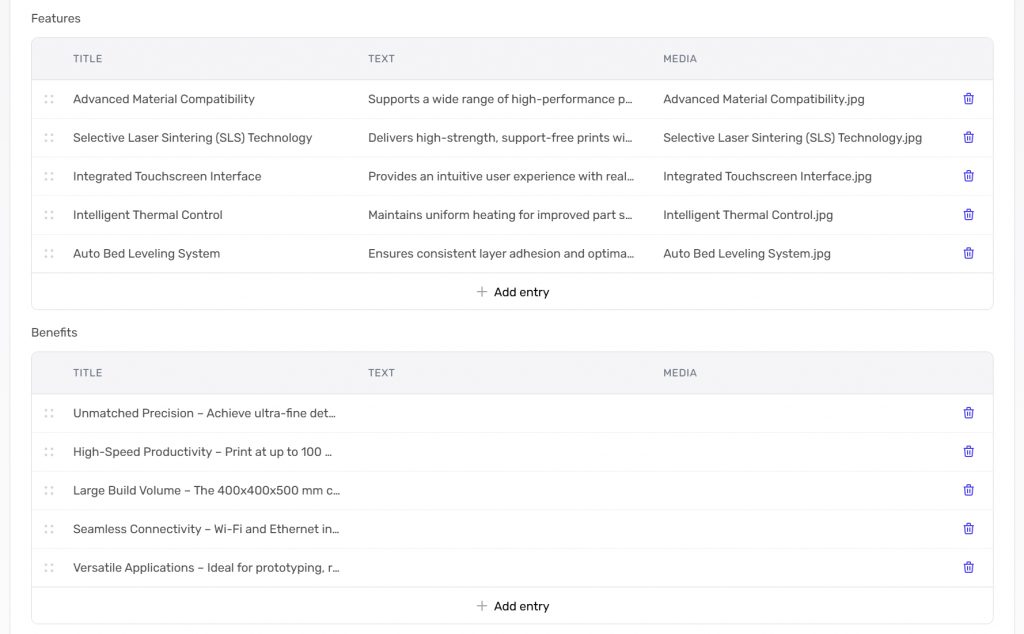Remove the Integrated Touchscreen Interface entry

968,176
